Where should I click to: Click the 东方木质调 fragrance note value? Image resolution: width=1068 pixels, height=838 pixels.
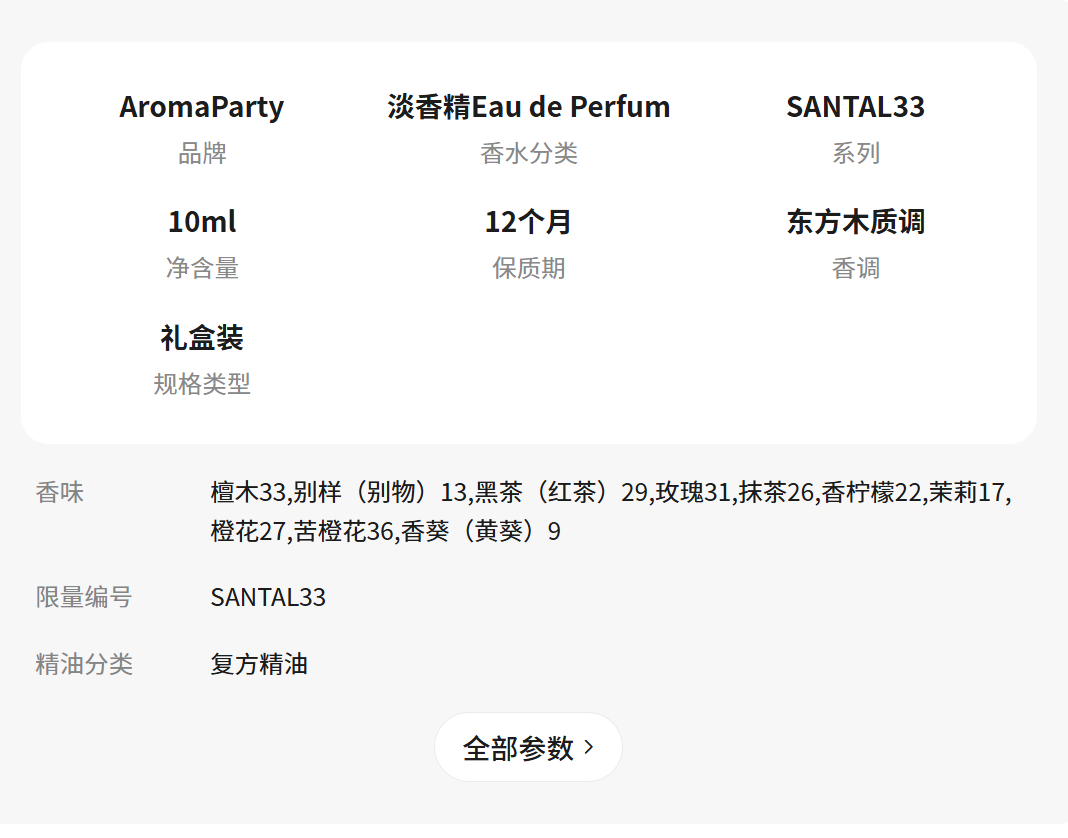point(855,222)
